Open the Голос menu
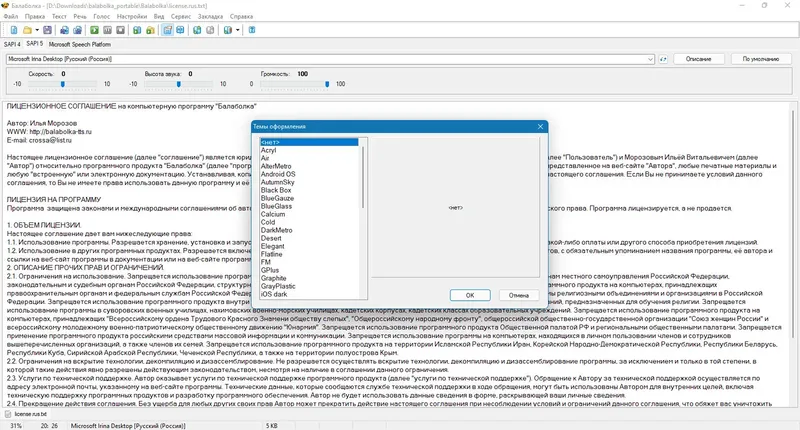Viewport: 800px width, 430px height. pyautogui.click(x=102, y=16)
